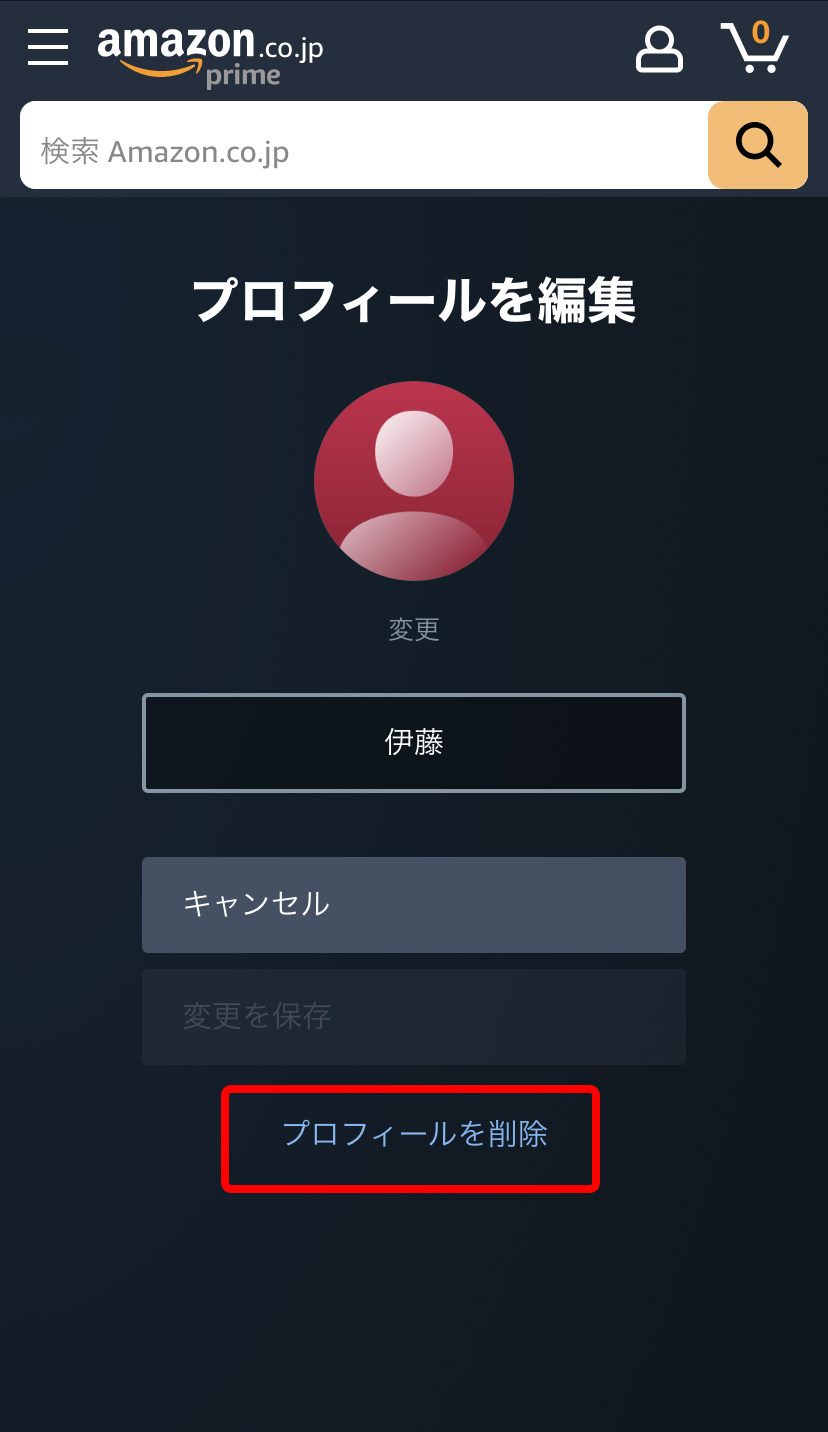Click the head shape inside the avatar
Image resolution: width=828 pixels, height=1432 pixels.
pyautogui.click(x=414, y=453)
